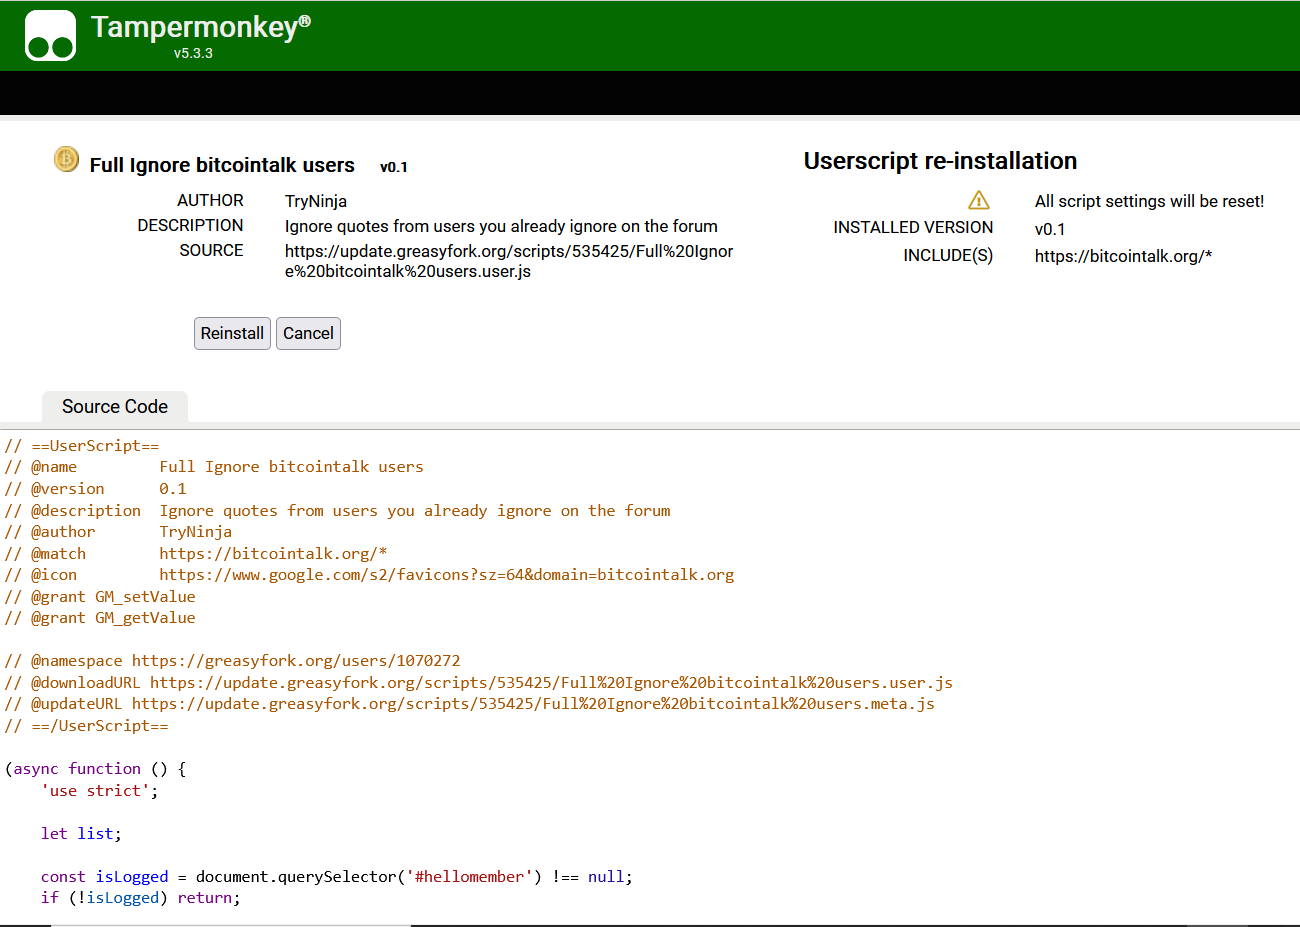Click the 'const isLogged' code line
The height and width of the screenshot is (927, 1300).
(x=337, y=877)
